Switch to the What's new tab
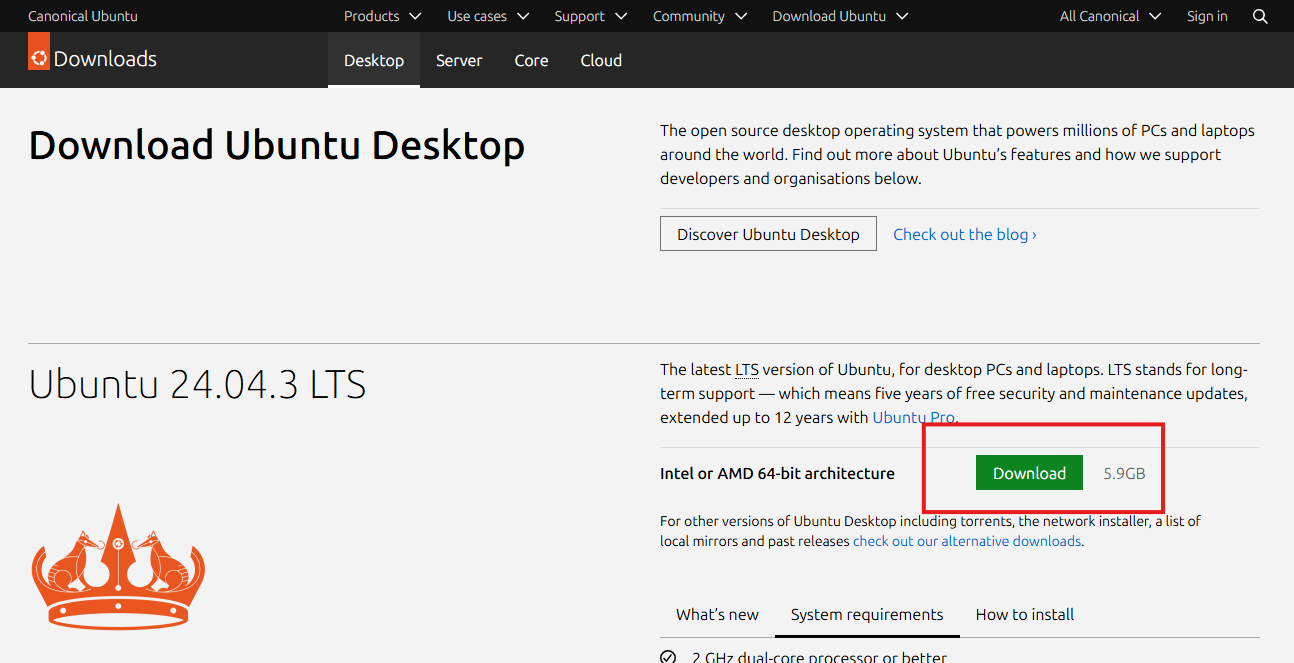This screenshot has height=663, width=1294. click(717, 615)
